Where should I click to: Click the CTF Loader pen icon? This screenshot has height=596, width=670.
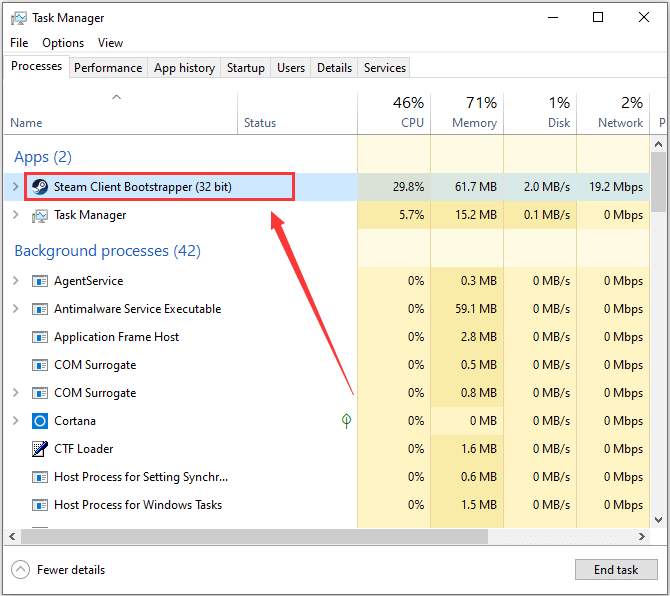[40, 449]
